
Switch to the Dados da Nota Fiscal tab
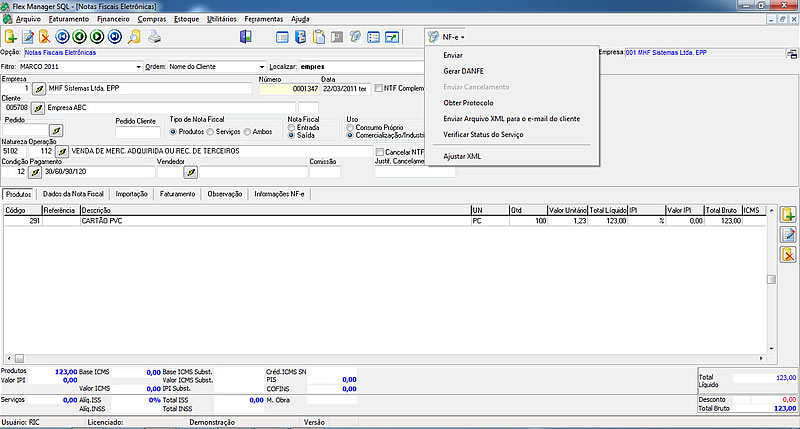73,193
